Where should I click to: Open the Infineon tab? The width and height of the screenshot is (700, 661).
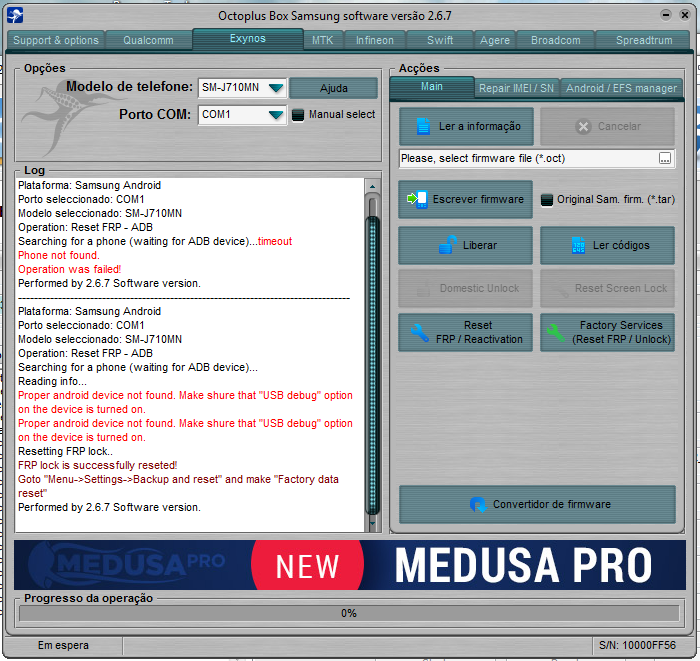coord(375,40)
